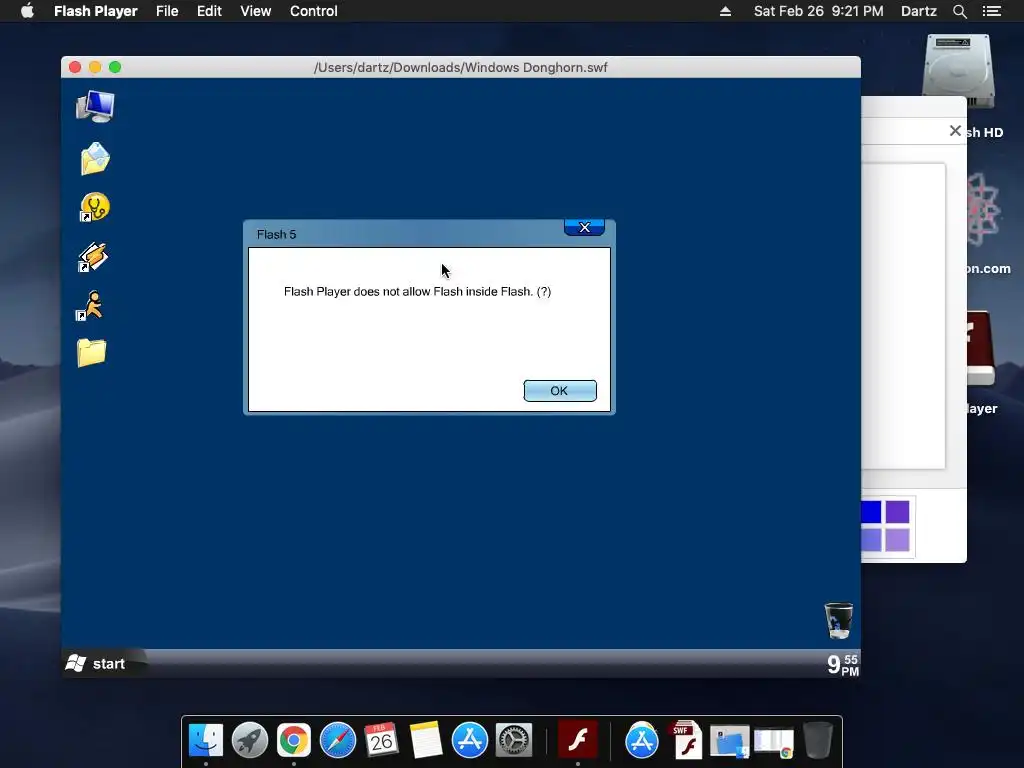The width and height of the screenshot is (1024, 768).
Task: Click the 9:55 PM taskbar clock
Action: click(x=842, y=664)
